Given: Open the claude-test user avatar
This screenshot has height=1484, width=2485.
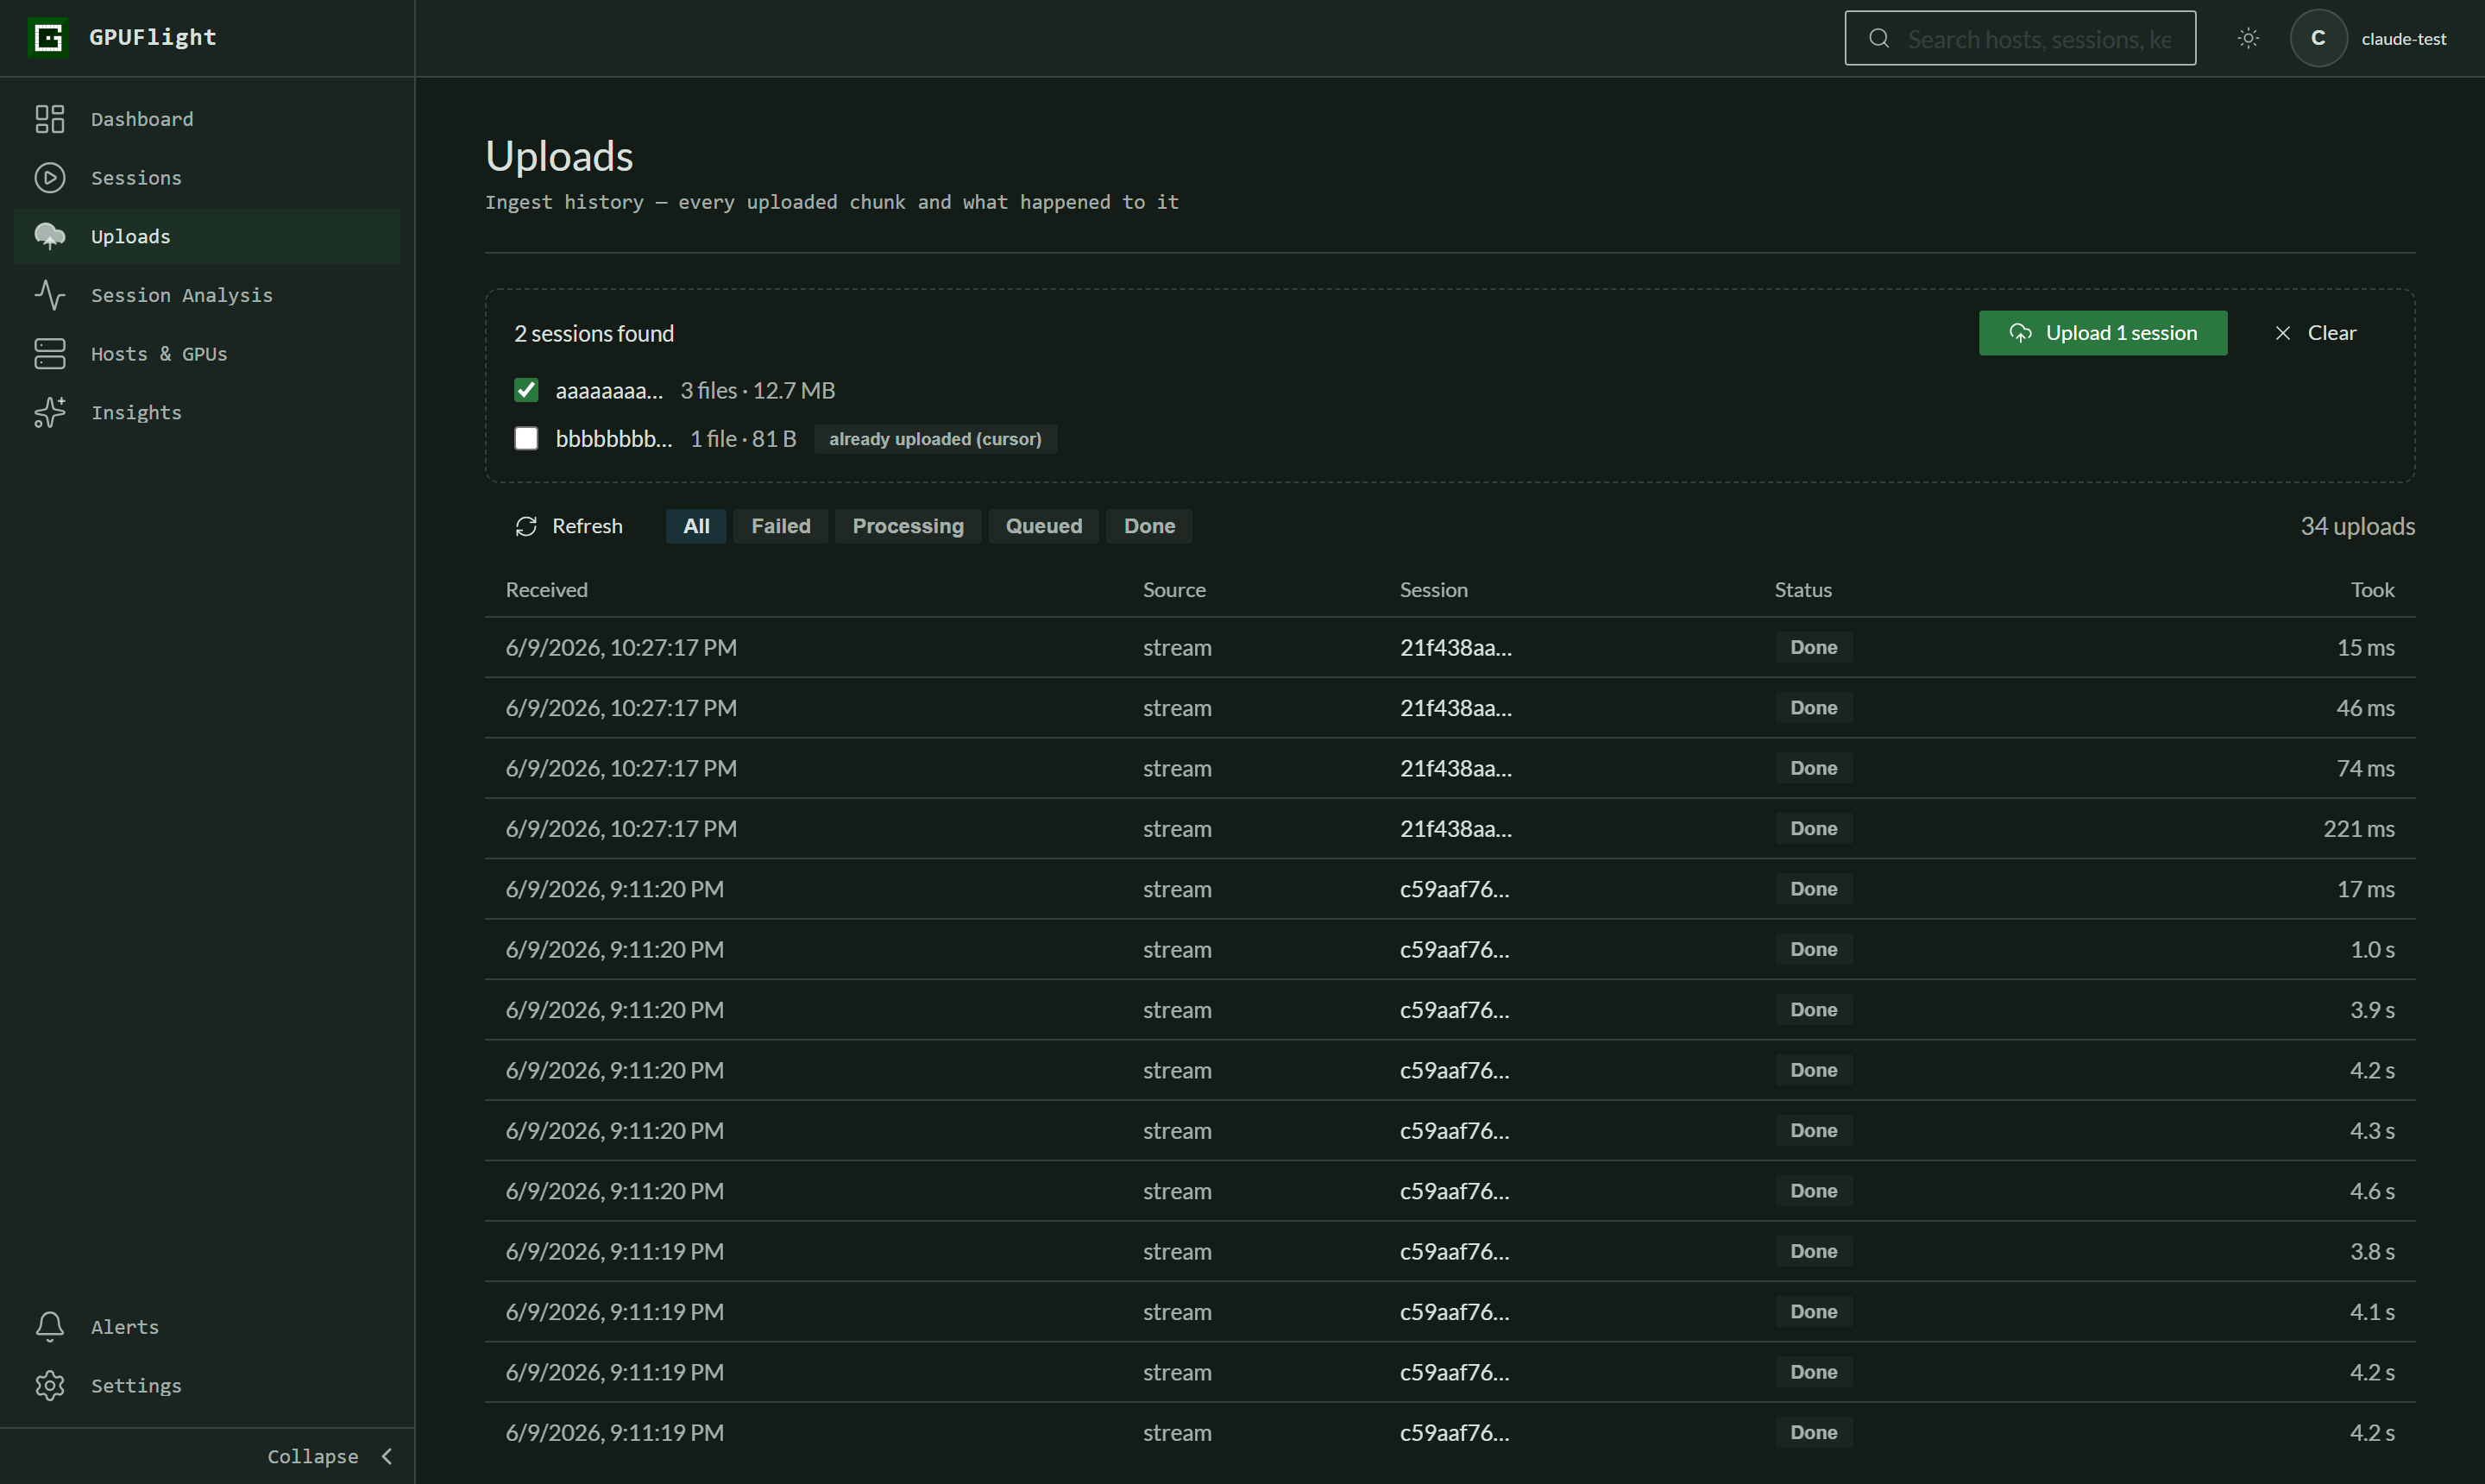Looking at the screenshot, I should point(2318,38).
